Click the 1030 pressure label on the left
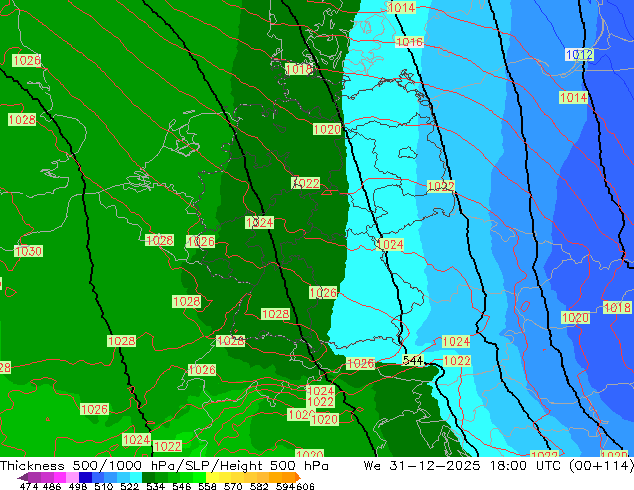Viewport: 634px width, 490px height. tap(28, 251)
